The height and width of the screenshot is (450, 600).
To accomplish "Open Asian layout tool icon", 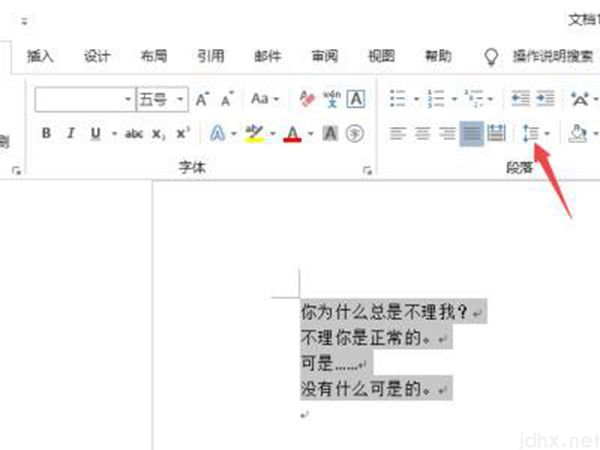I will click(x=580, y=99).
